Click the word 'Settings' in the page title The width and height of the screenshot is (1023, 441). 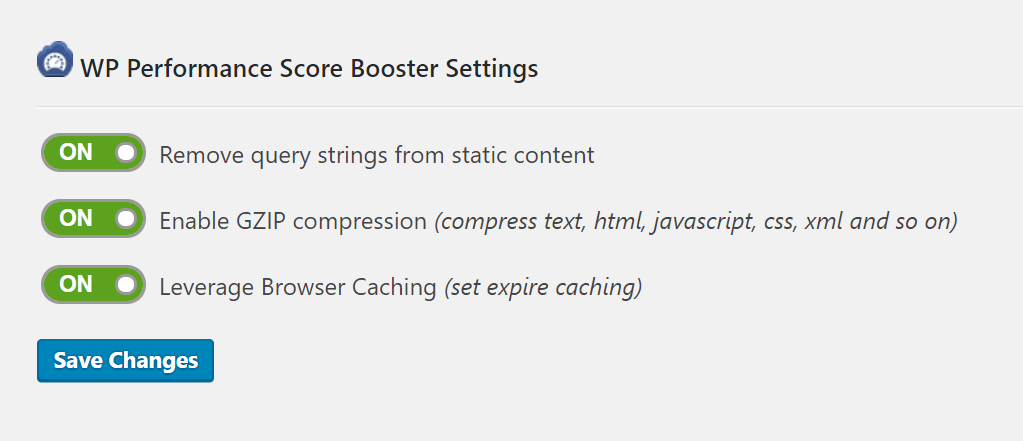click(492, 69)
